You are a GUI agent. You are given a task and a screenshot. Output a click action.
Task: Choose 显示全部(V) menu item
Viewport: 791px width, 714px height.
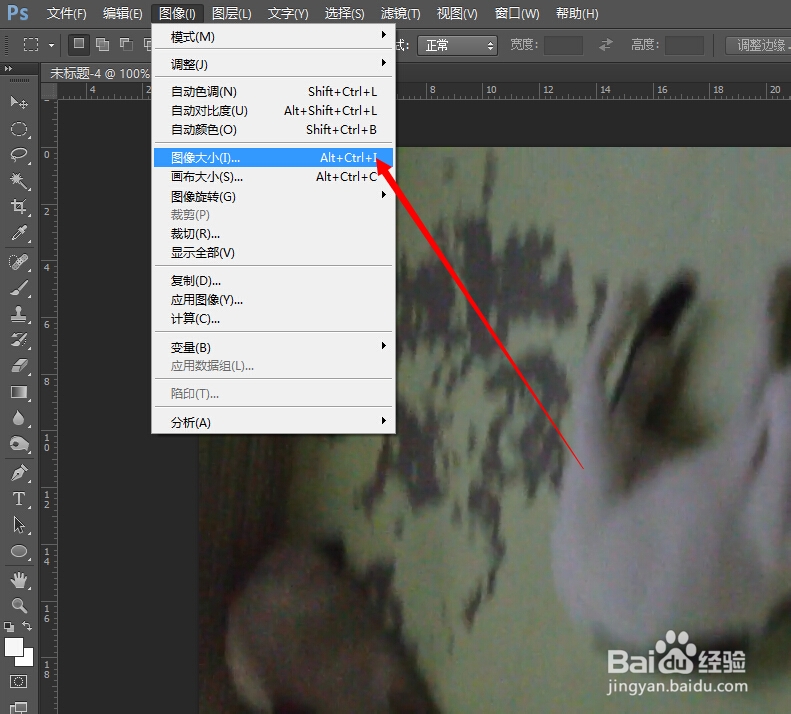(273, 252)
